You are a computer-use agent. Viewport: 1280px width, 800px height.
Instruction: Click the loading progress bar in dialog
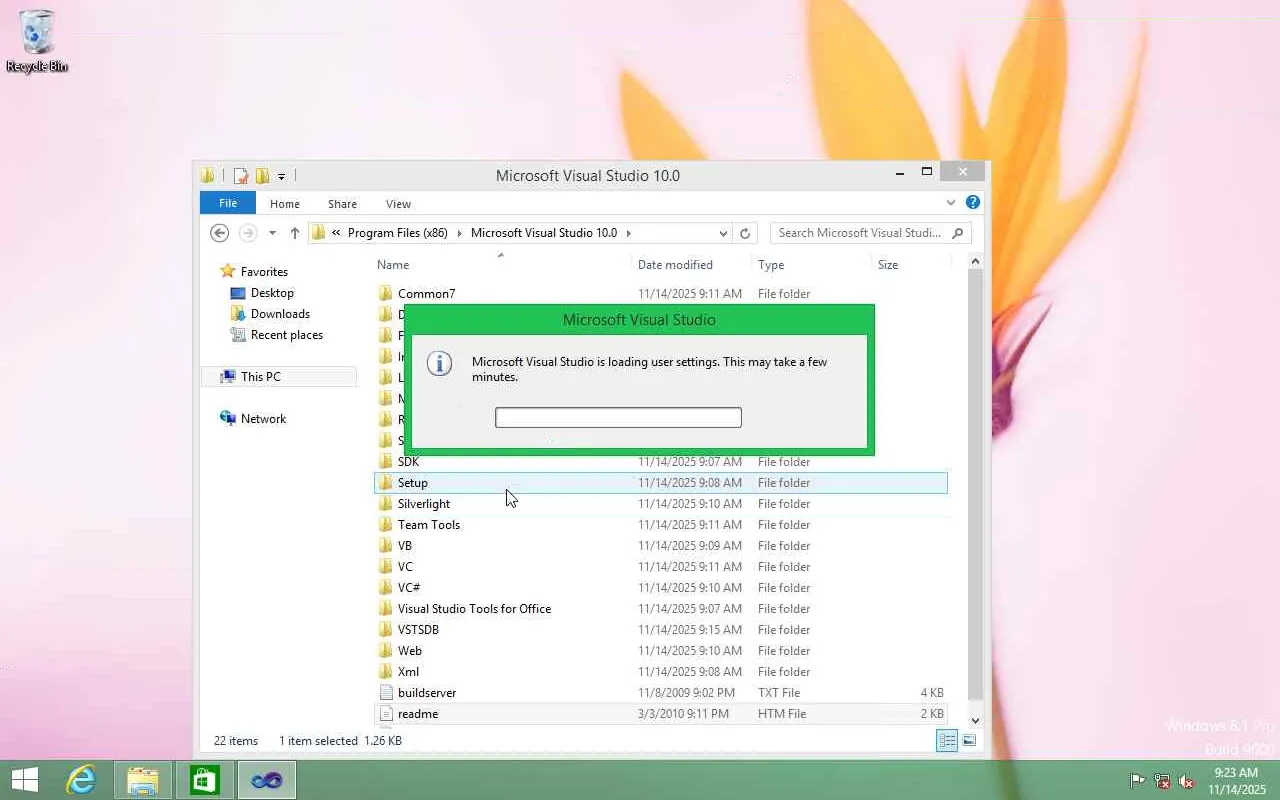(x=618, y=417)
